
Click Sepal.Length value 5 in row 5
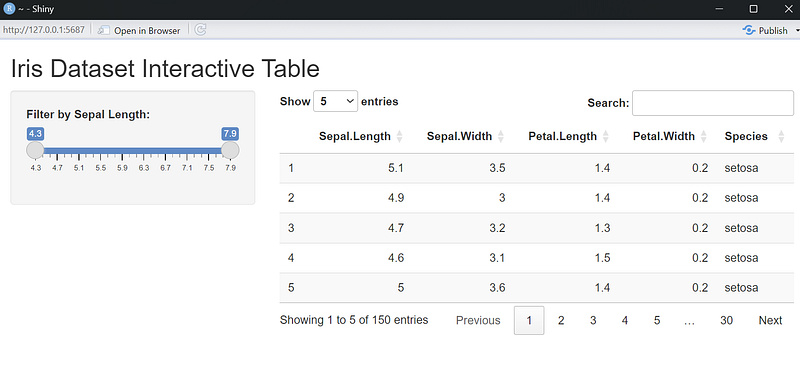pos(401,288)
